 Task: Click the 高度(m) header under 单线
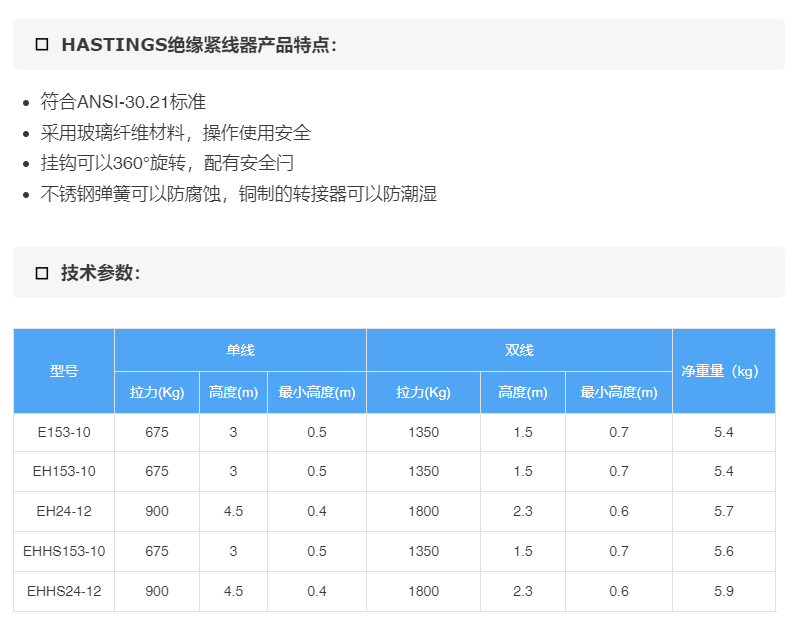(x=233, y=392)
